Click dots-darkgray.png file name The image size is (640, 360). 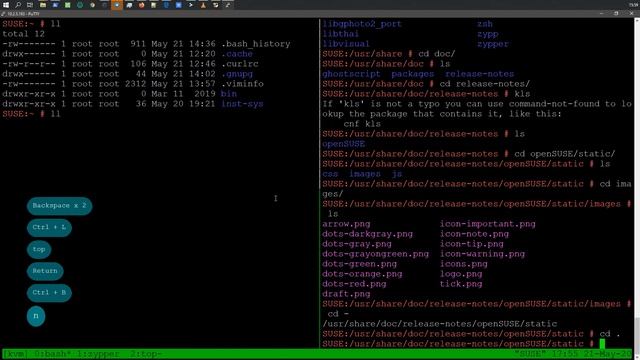[367, 234]
